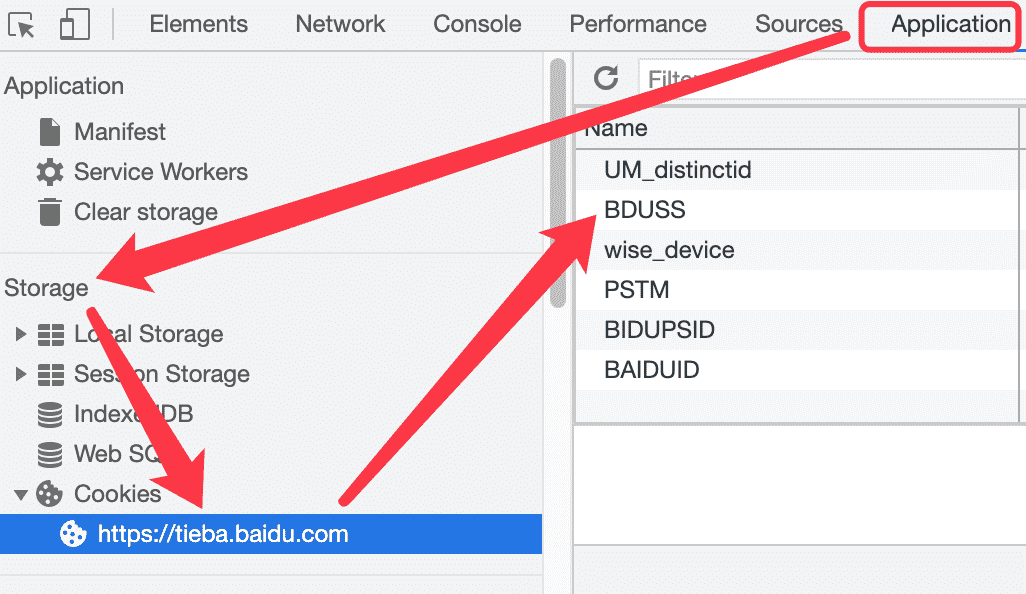
Task: Open Service Workers gear icon
Action: click(x=50, y=172)
